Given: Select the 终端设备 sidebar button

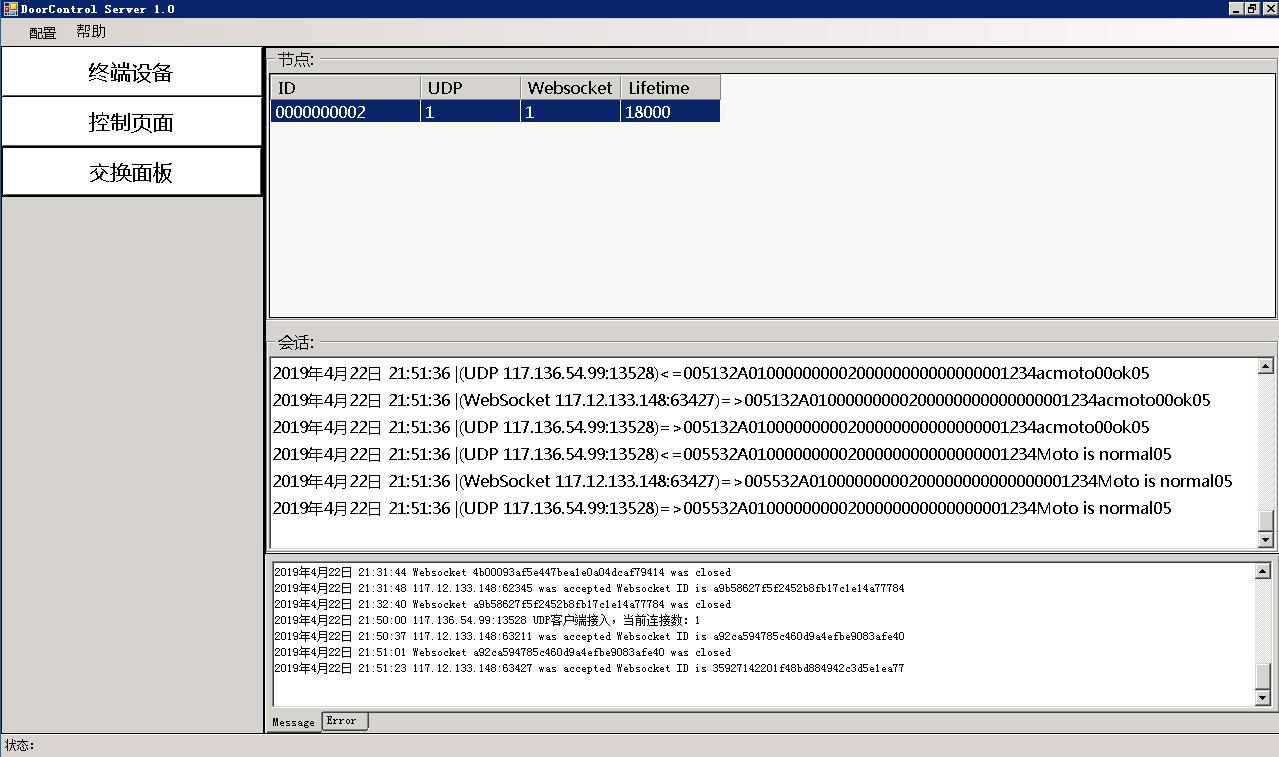Looking at the screenshot, I should tap(131, 72).
